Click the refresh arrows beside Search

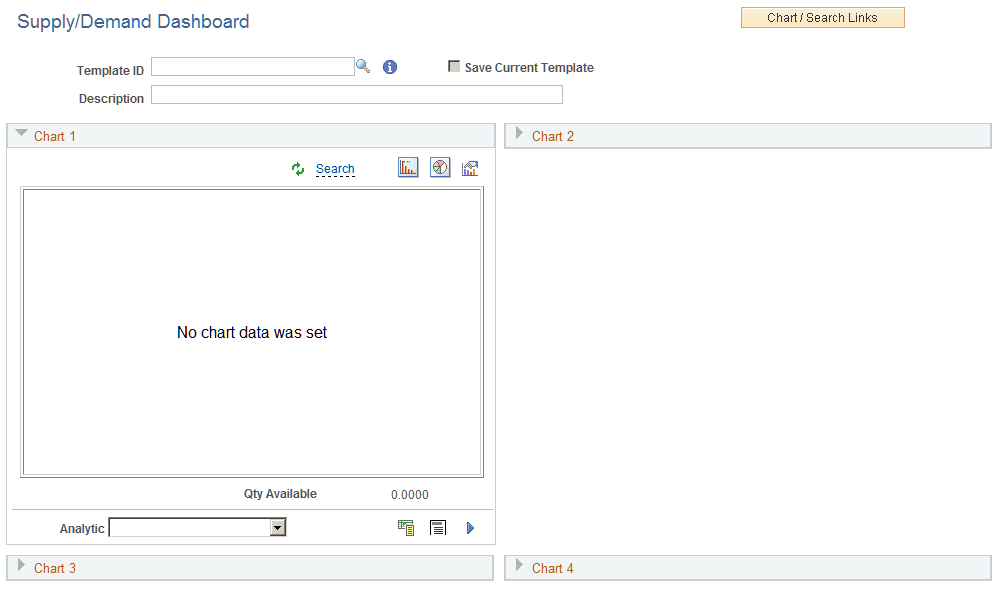[298, 168]
